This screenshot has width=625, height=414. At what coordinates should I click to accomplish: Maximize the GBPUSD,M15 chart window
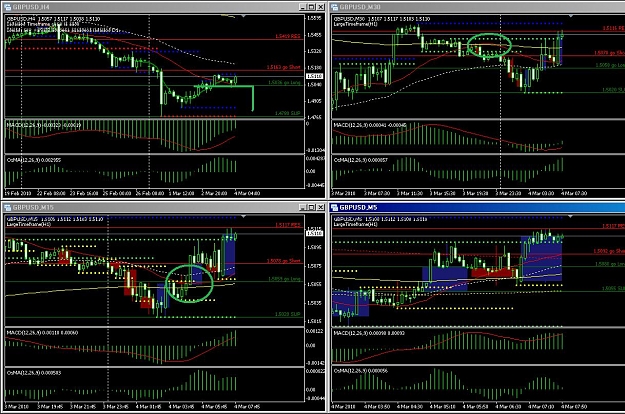click(311, 207)
